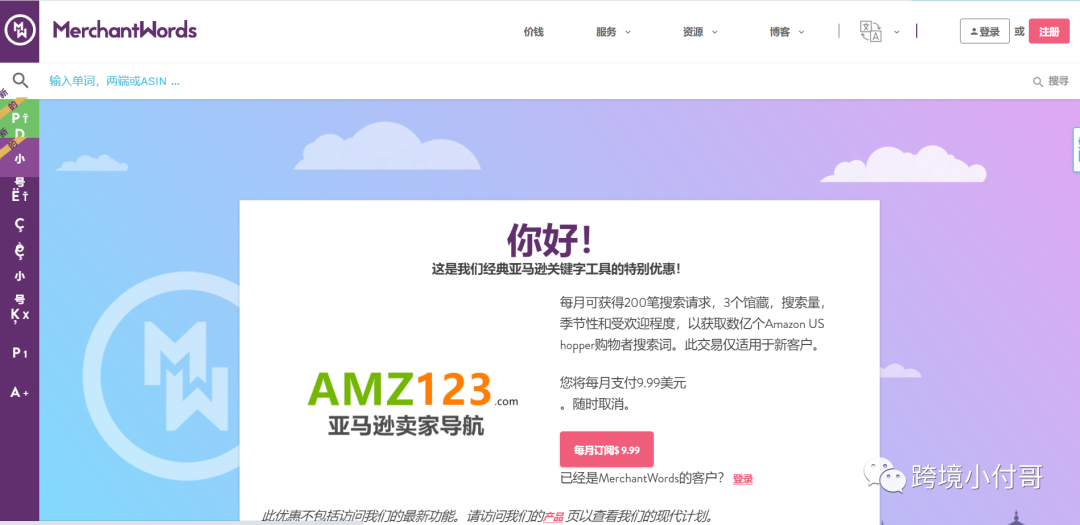Select the 'Ç' sidebar icon

19,225
